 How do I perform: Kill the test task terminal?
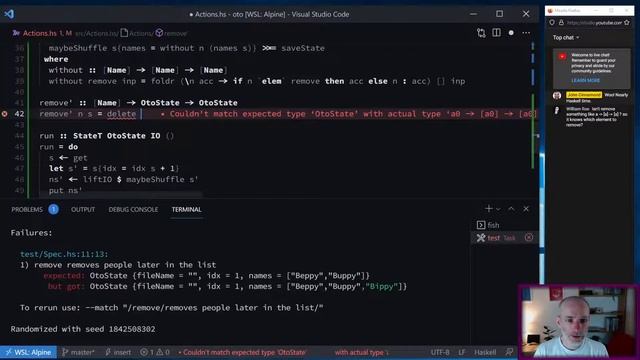click(529, 238)
